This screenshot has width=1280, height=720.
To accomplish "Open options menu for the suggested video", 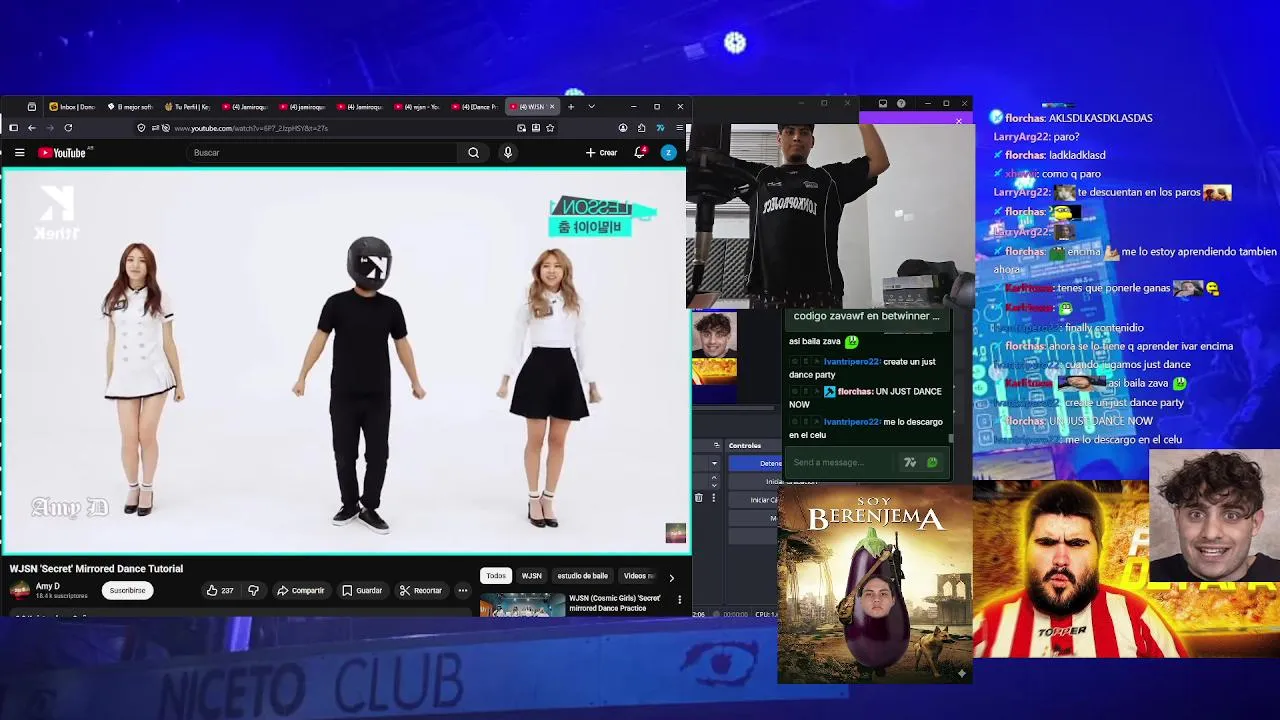I will 680,600.
